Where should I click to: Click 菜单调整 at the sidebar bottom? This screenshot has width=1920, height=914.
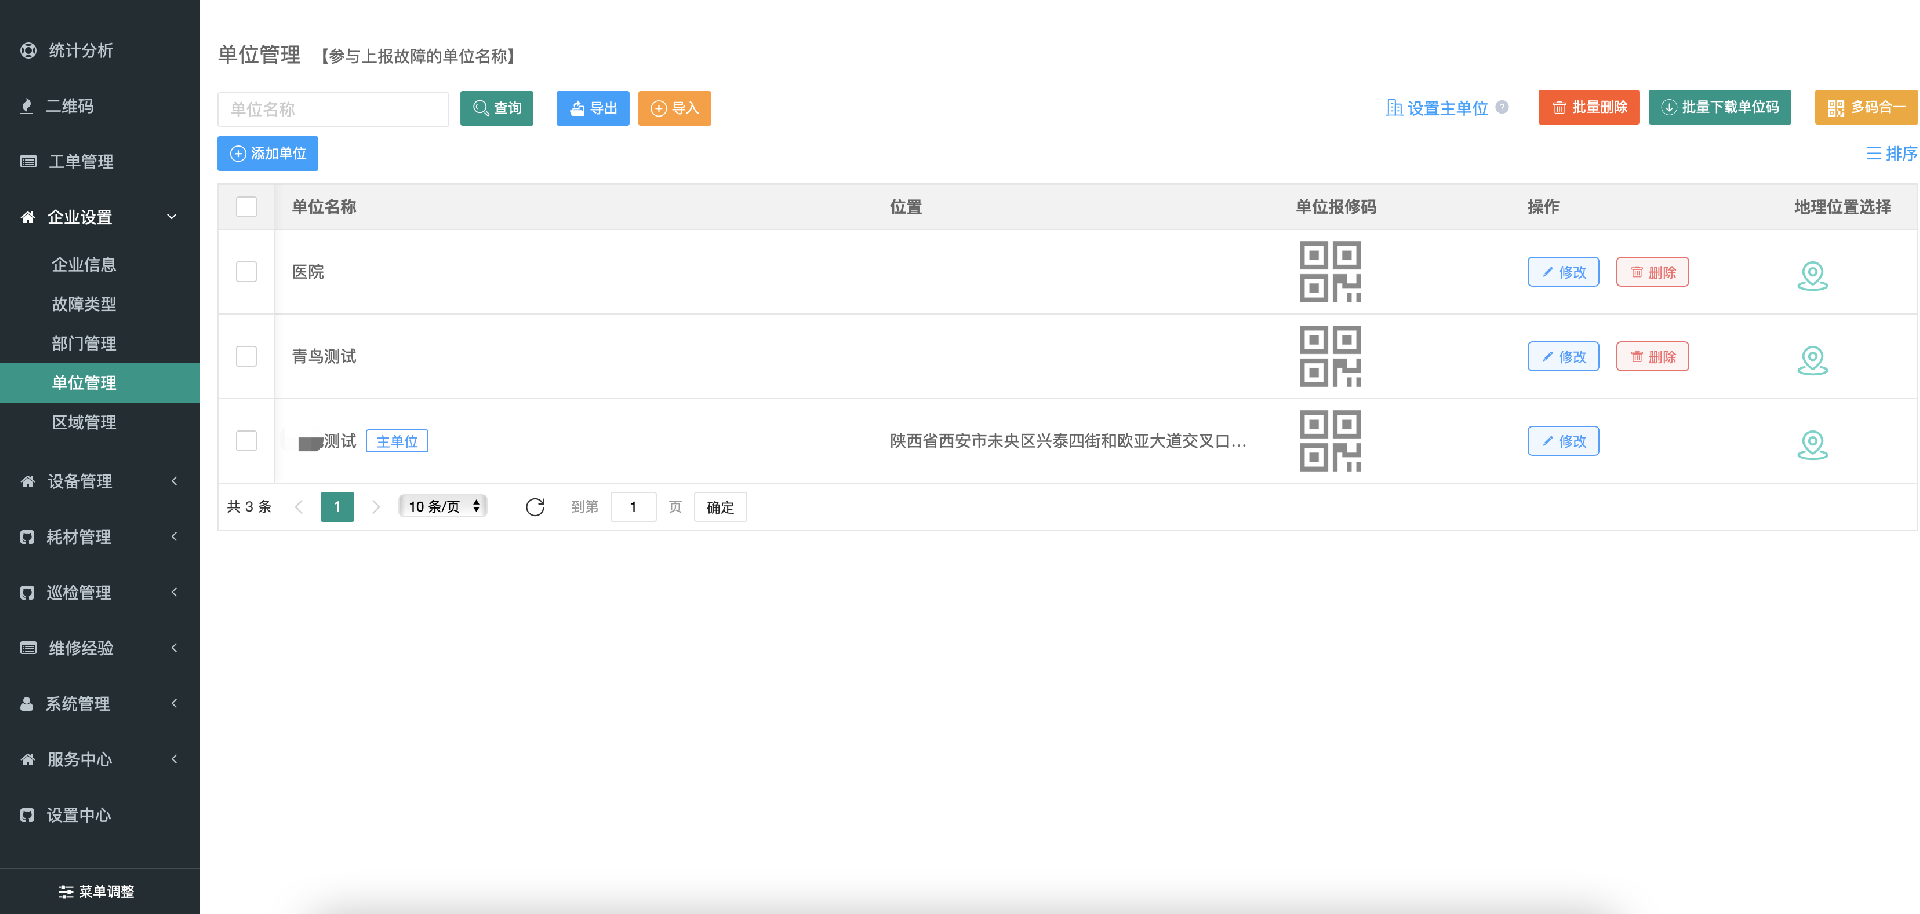[x=97, y=892]
